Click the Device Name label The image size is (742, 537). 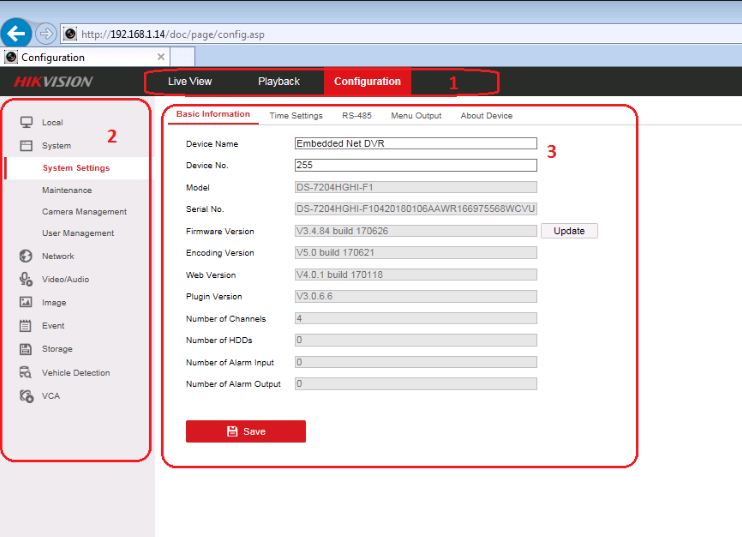(212, 144)
